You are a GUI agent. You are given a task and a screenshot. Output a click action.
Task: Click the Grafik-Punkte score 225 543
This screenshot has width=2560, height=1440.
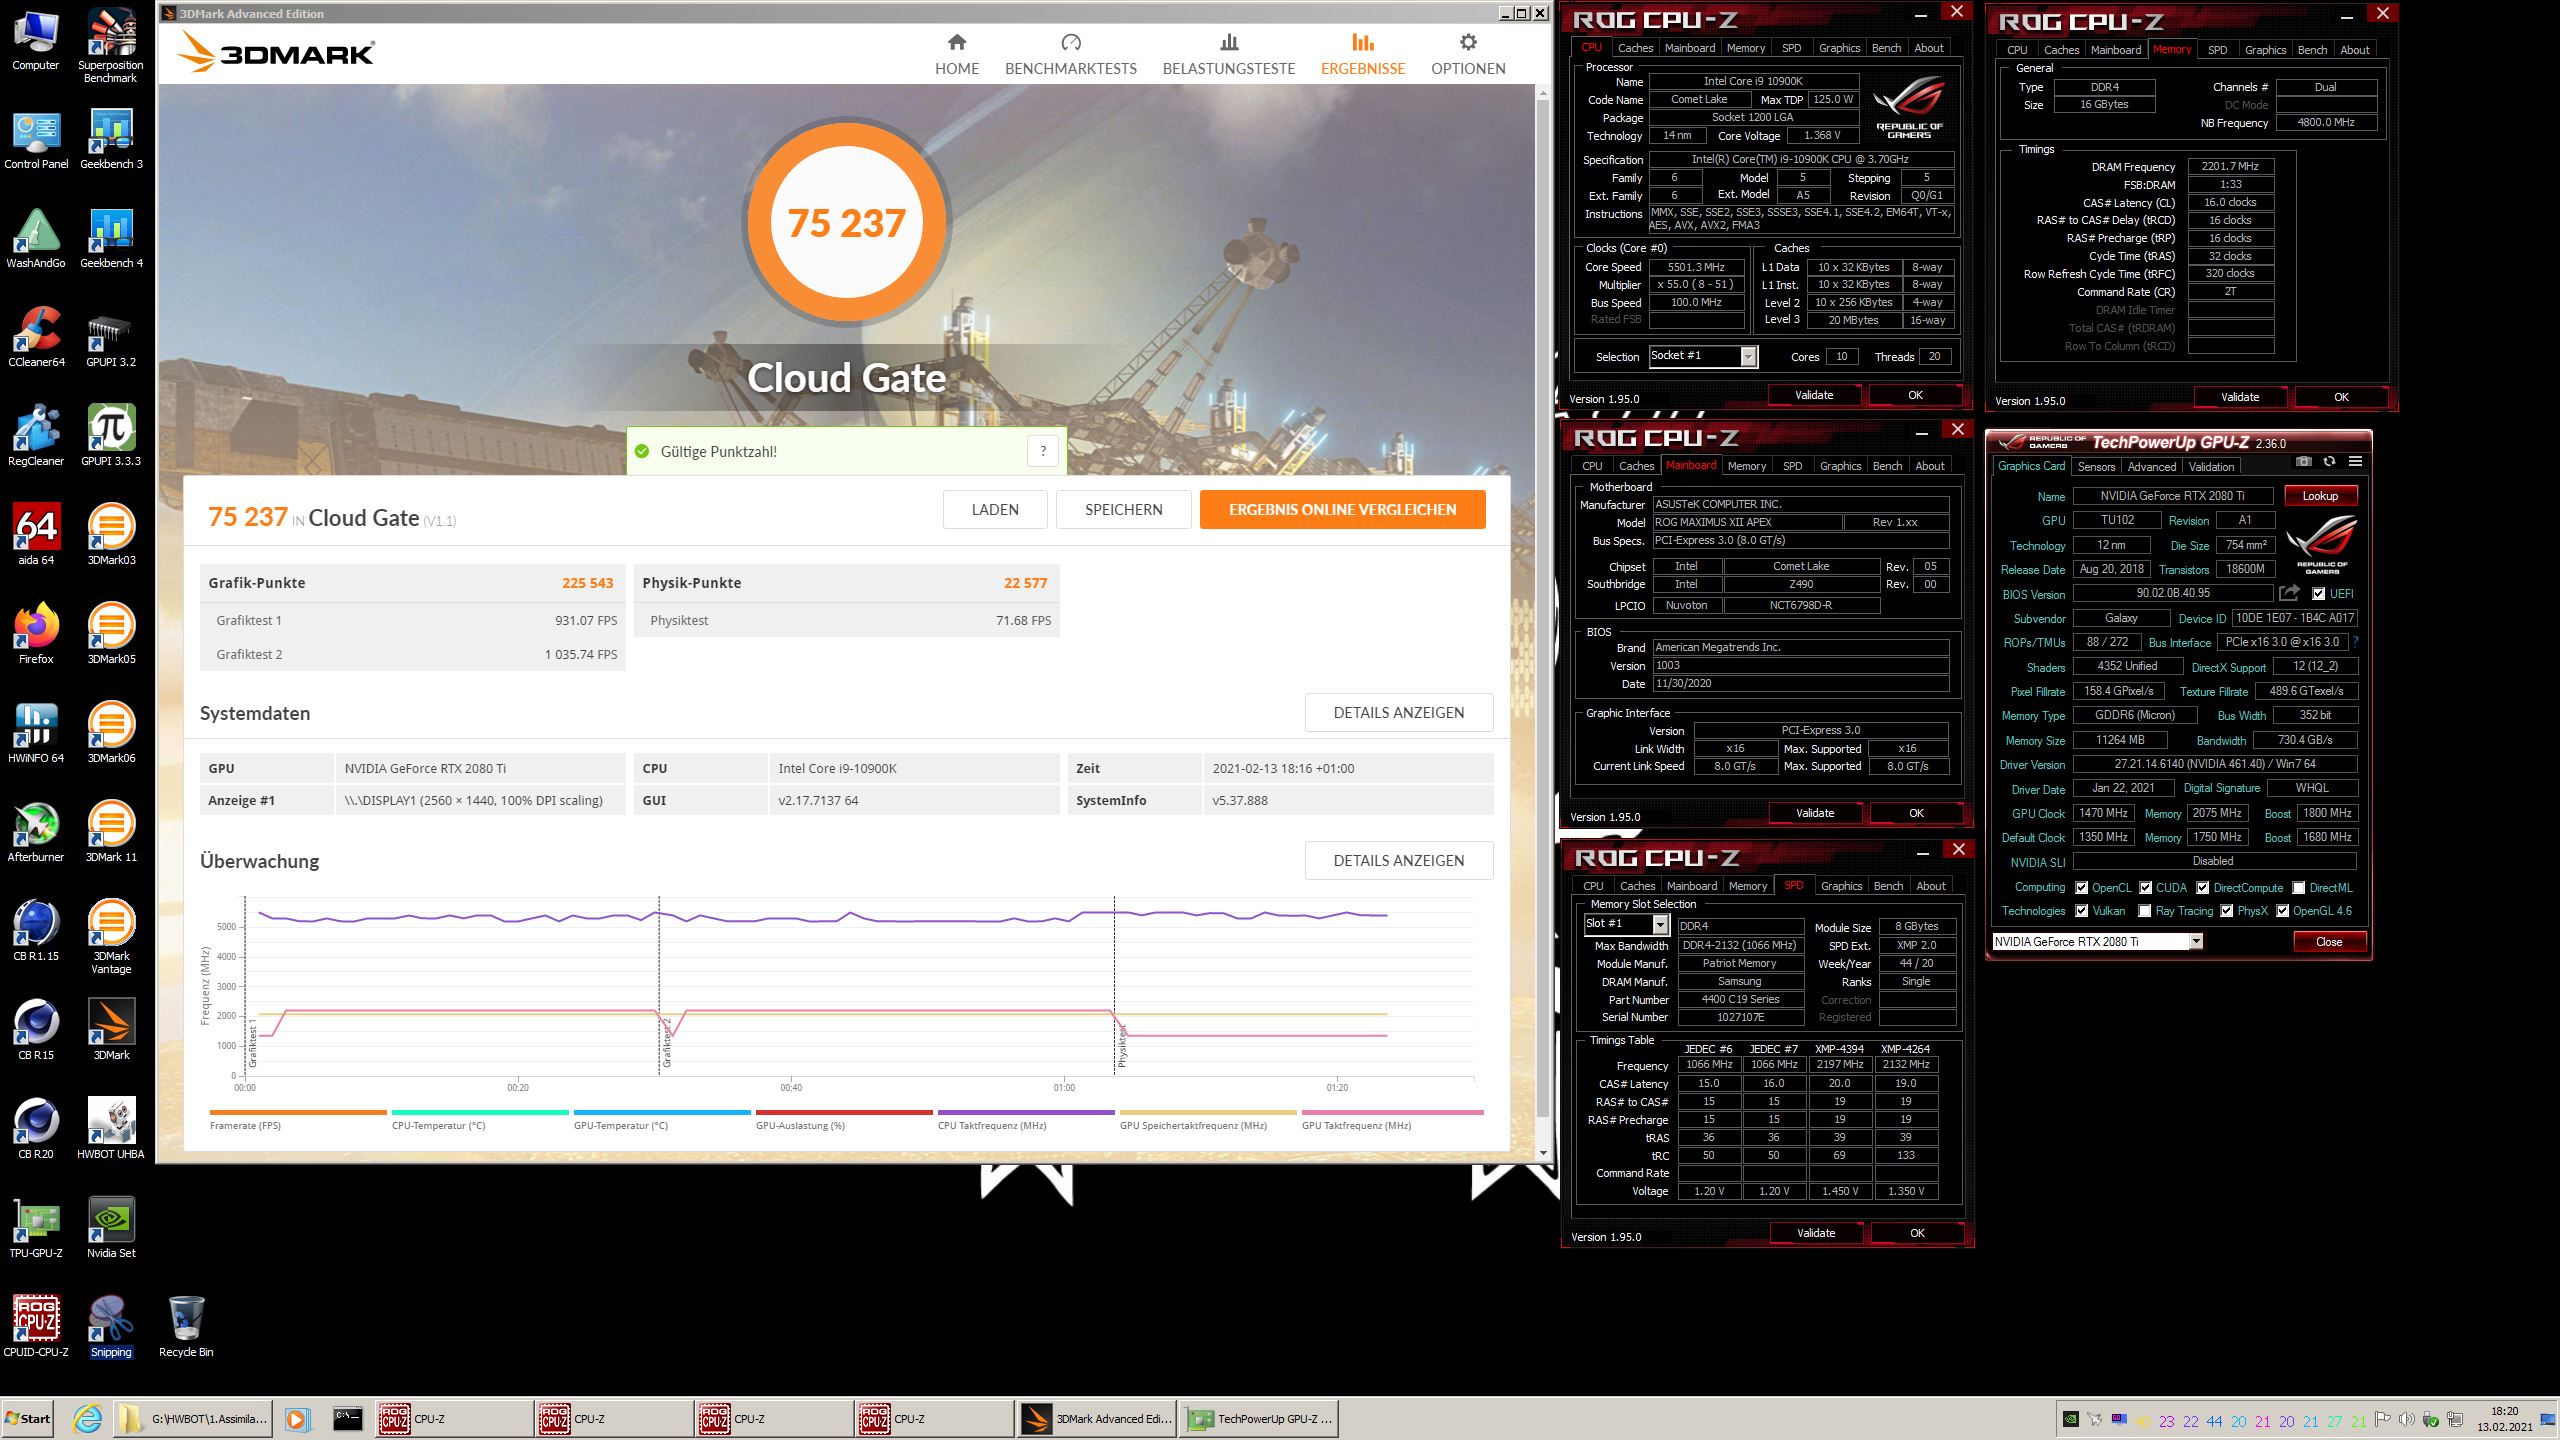(587, 583)
